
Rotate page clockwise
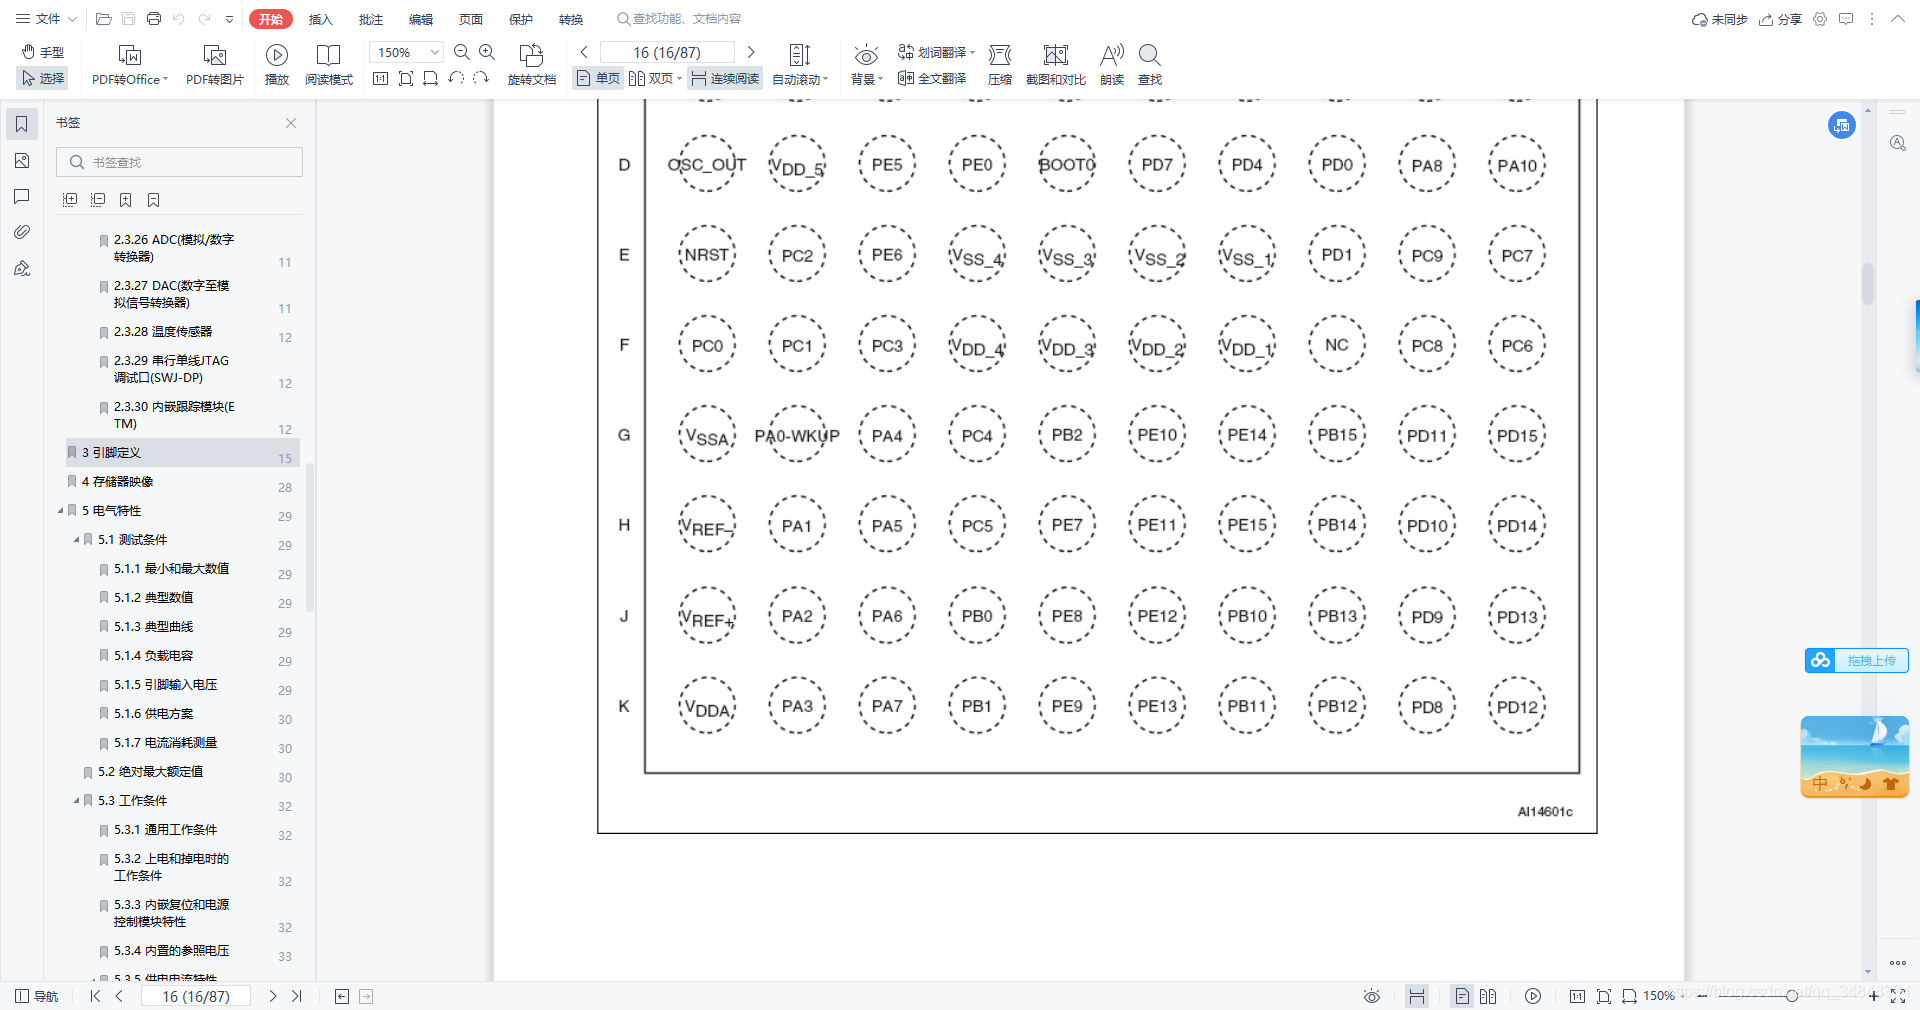tap(481, 78)
